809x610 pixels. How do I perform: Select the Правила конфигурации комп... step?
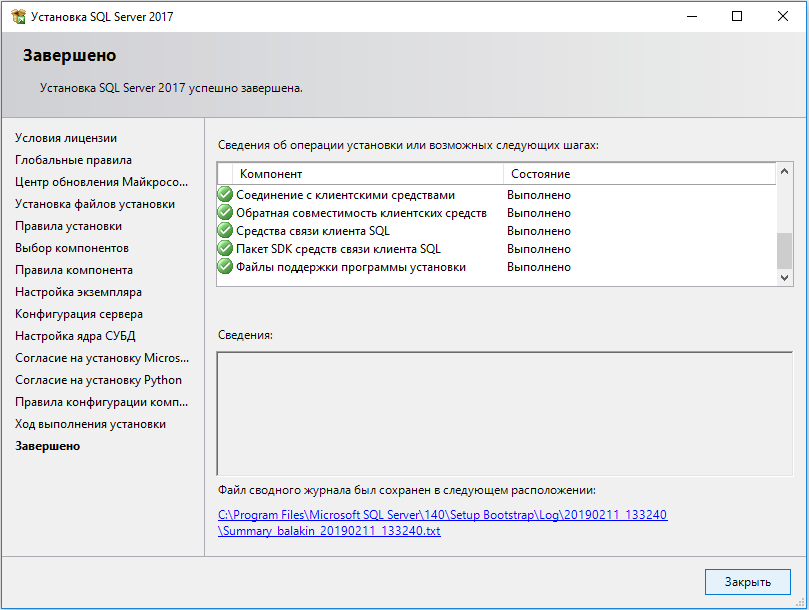click(102, 402)
